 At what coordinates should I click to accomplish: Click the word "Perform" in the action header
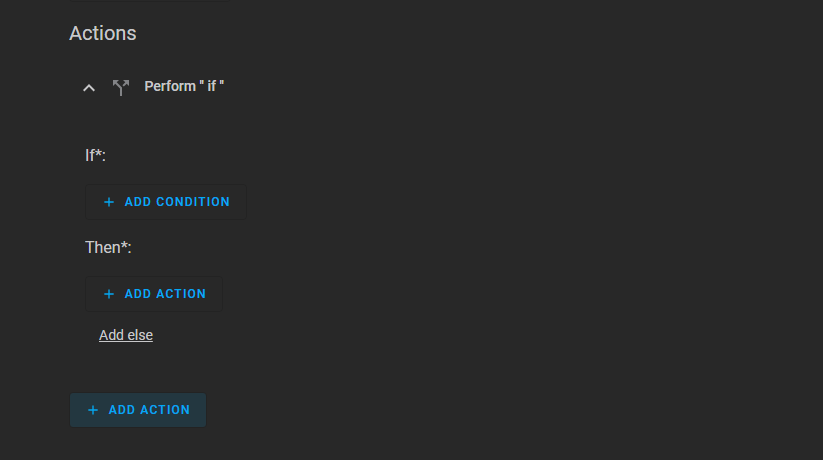tap(170, 86)
